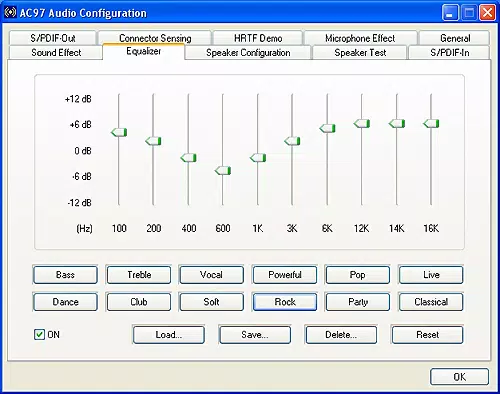Viewport: 500px width, 394px height.
Task: Select the Rock preset button
Action: click(285, 302)
